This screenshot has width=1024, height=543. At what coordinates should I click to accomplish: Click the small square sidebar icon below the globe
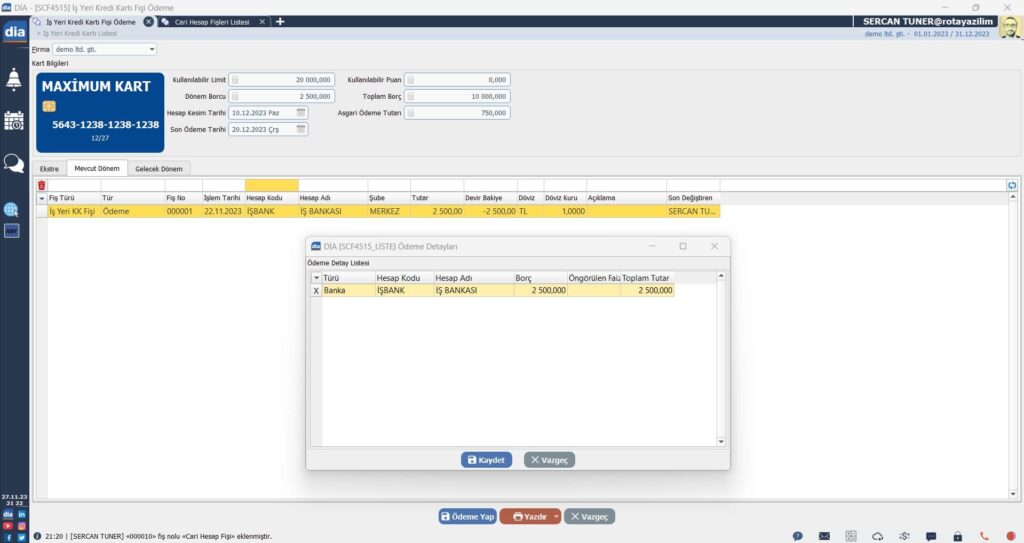point(11,231)
